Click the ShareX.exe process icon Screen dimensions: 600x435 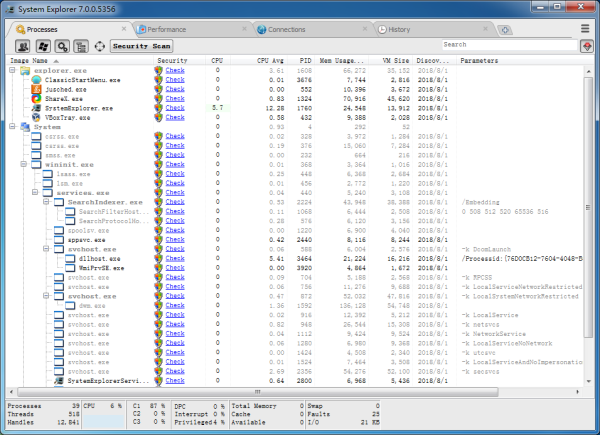pyautogui.click(x=36, y=98)
